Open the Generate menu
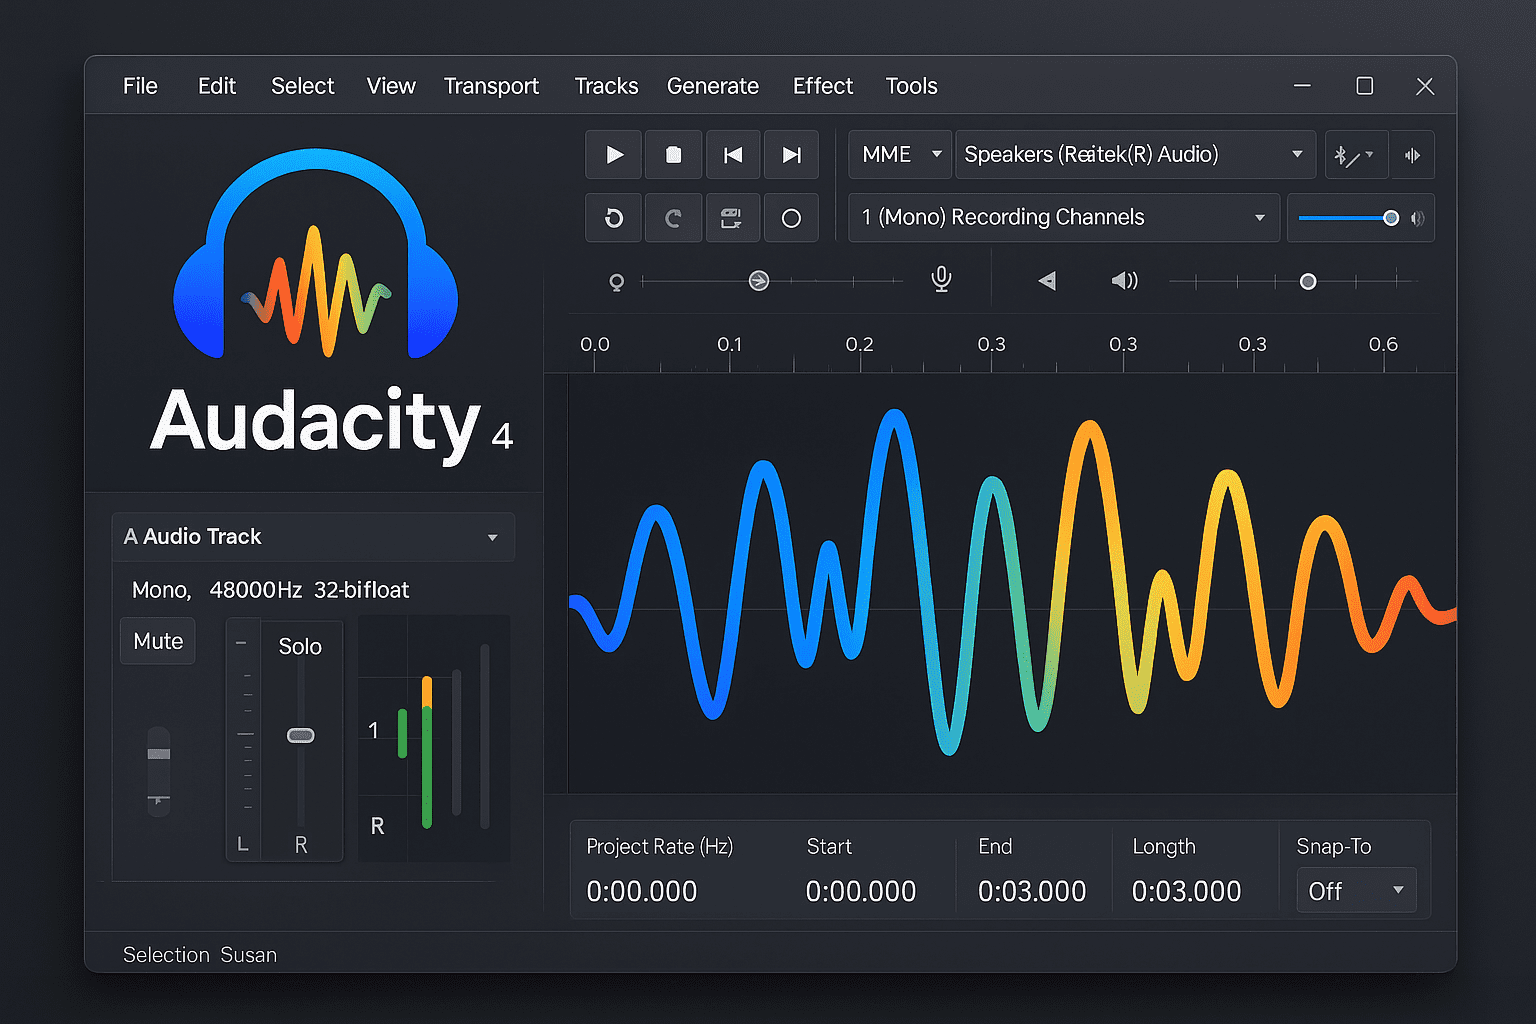Image resolution: width=1536 pixels, height=1024 pixels. pos(712,86)
